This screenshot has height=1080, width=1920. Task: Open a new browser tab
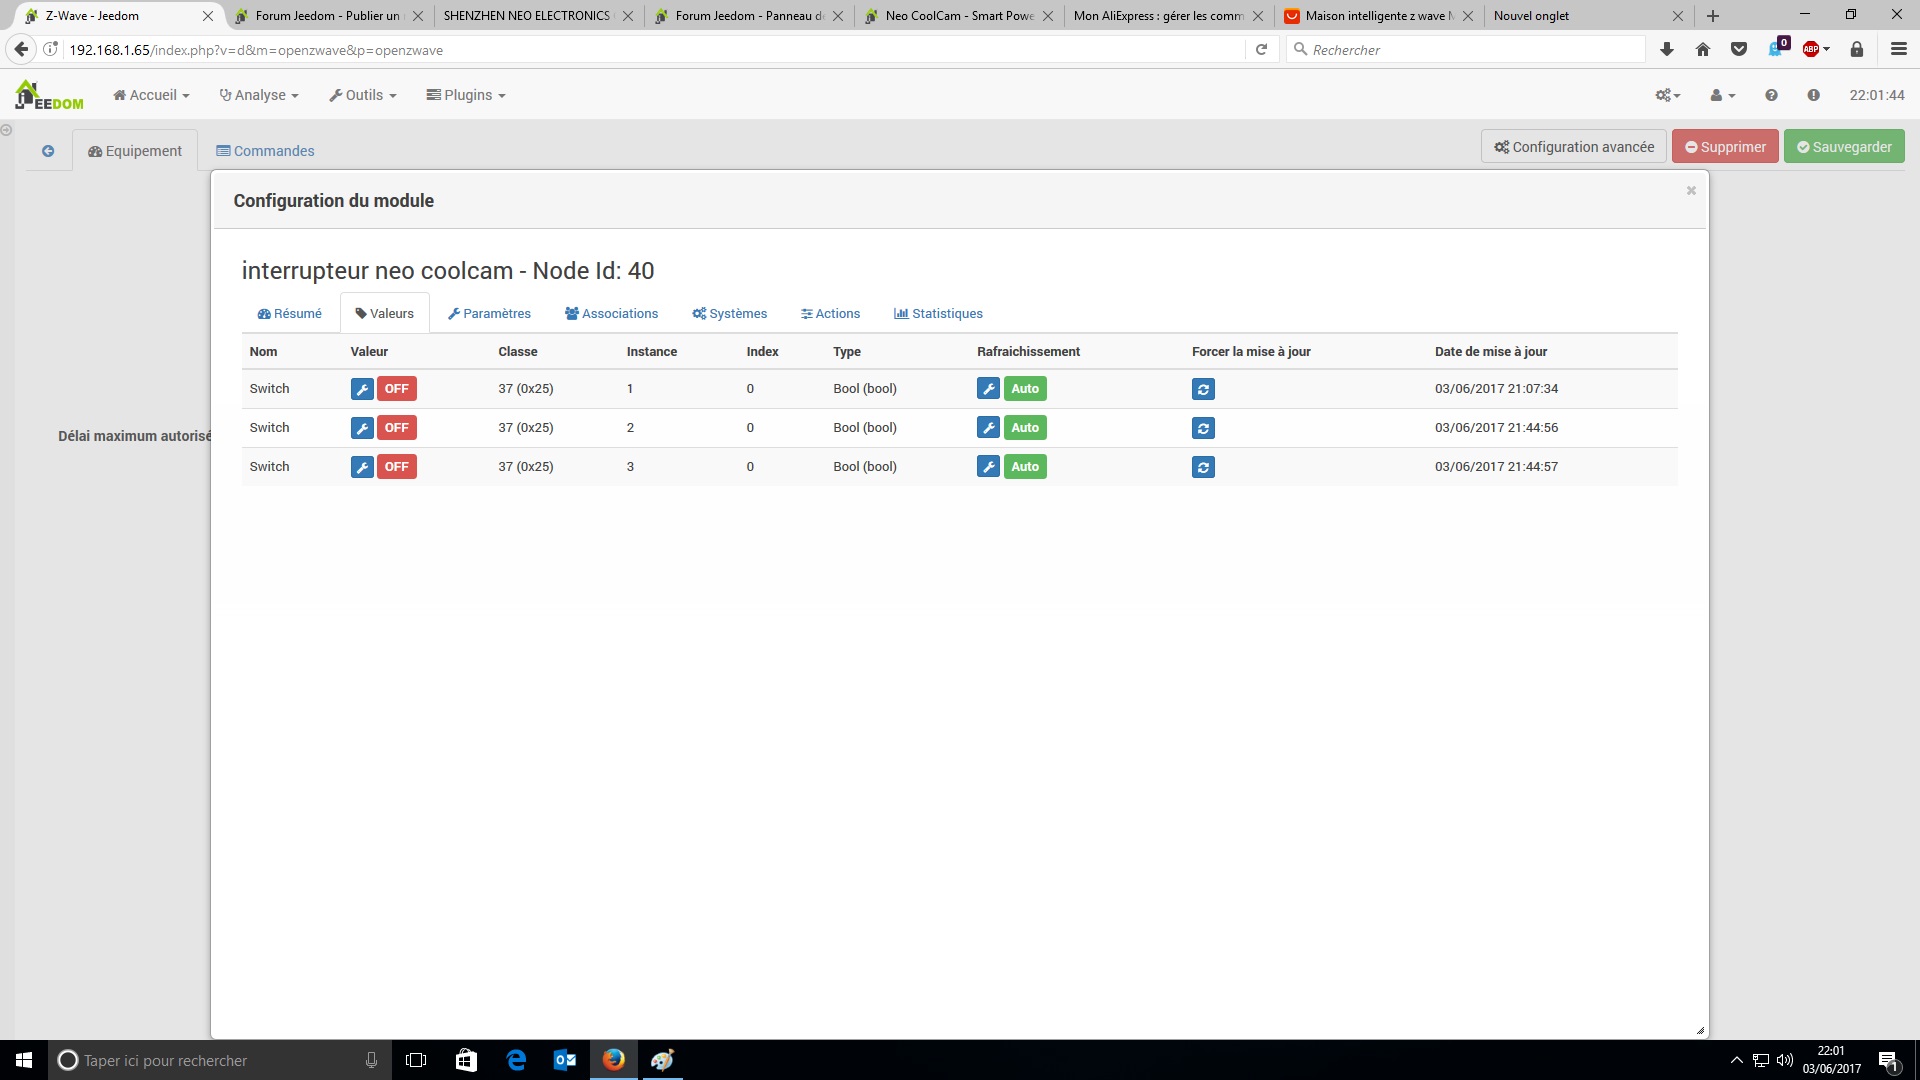pos(1713,15)
